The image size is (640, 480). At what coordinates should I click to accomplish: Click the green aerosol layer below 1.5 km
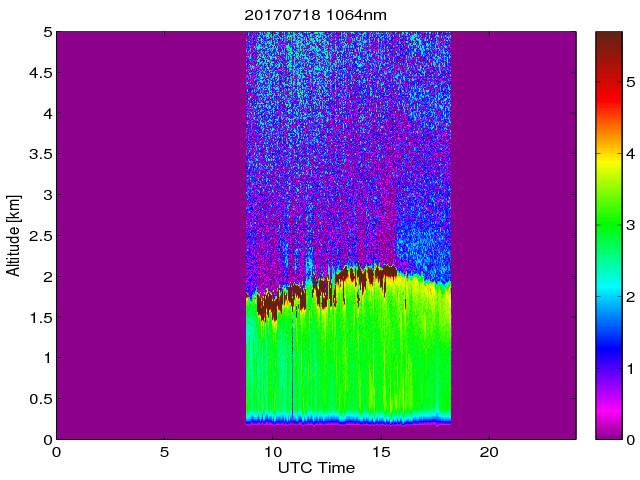click(x=340, y=360)
